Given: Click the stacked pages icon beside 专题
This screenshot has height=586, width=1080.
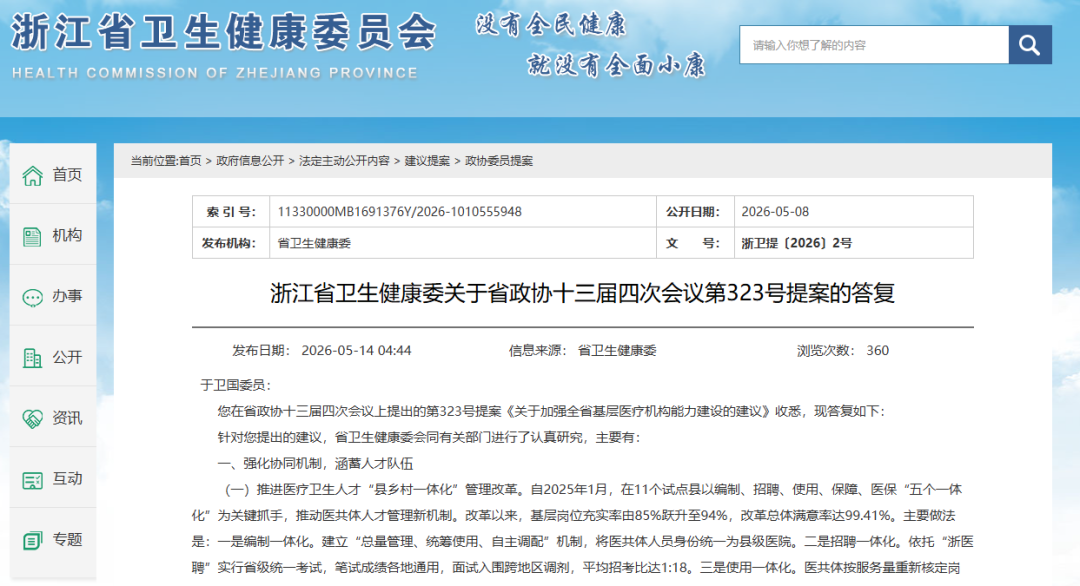Looking at the screenshot, I should coord(32,540).
